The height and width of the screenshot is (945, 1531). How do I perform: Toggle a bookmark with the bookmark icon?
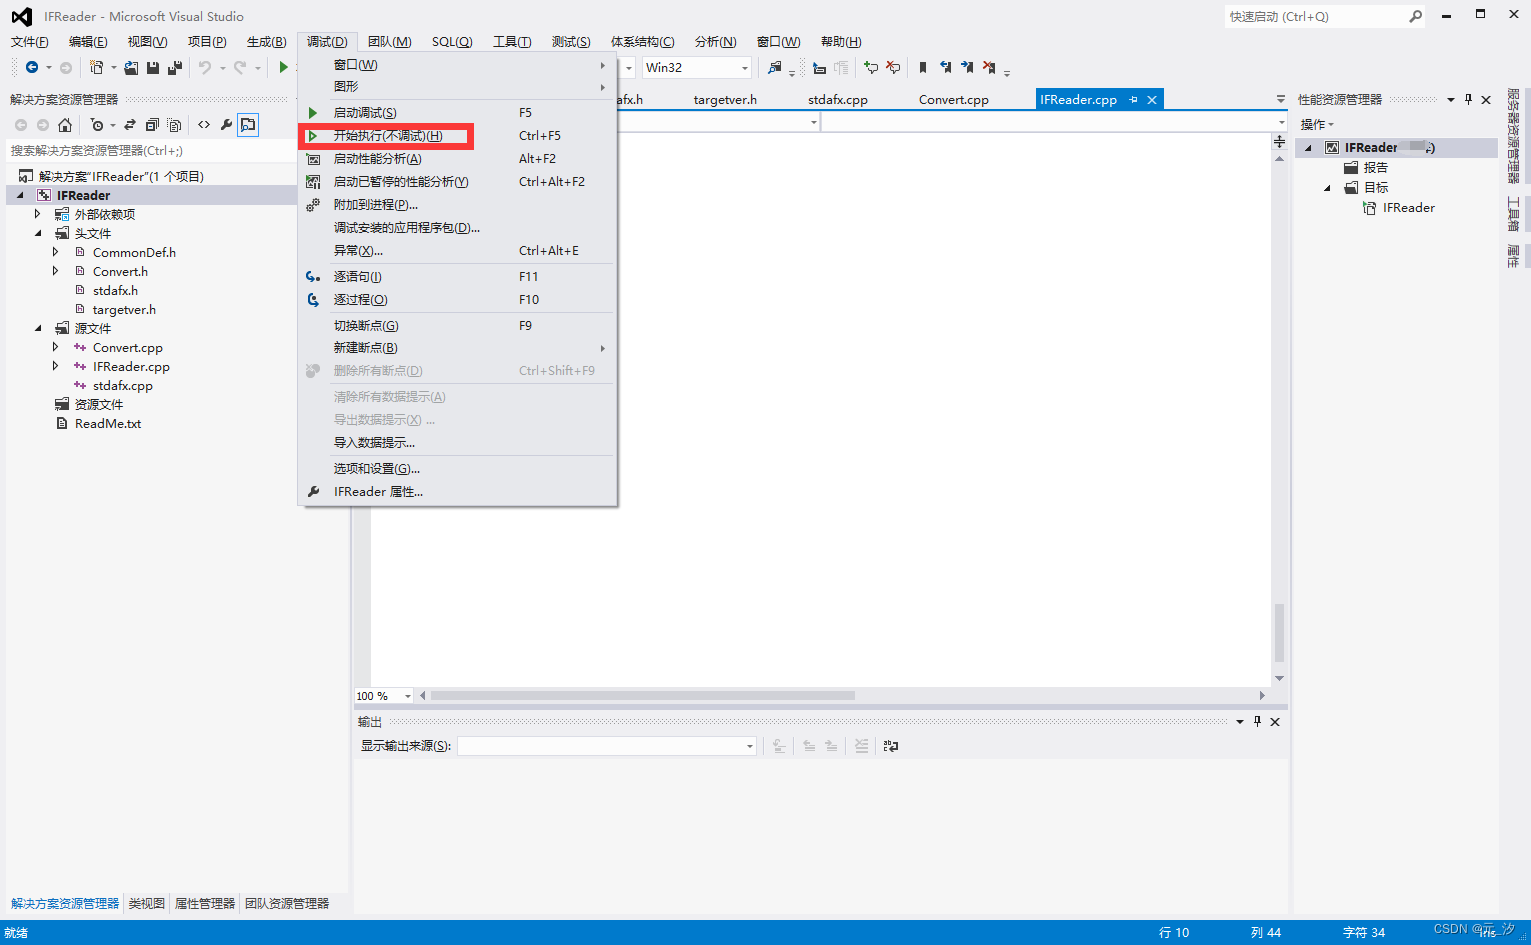(923, 67)
